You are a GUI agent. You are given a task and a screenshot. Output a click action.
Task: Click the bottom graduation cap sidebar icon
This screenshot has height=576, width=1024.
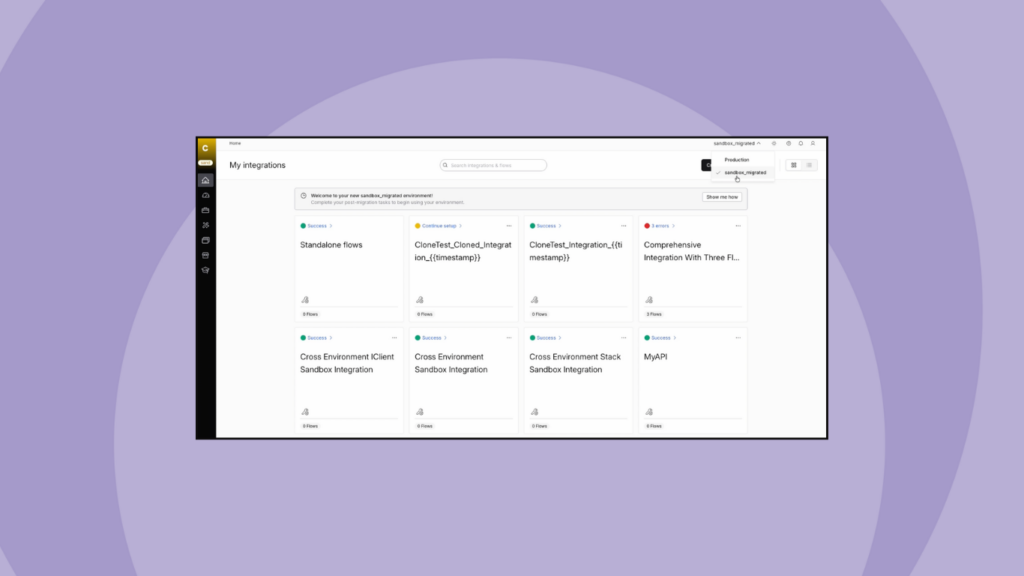[205, 270]
